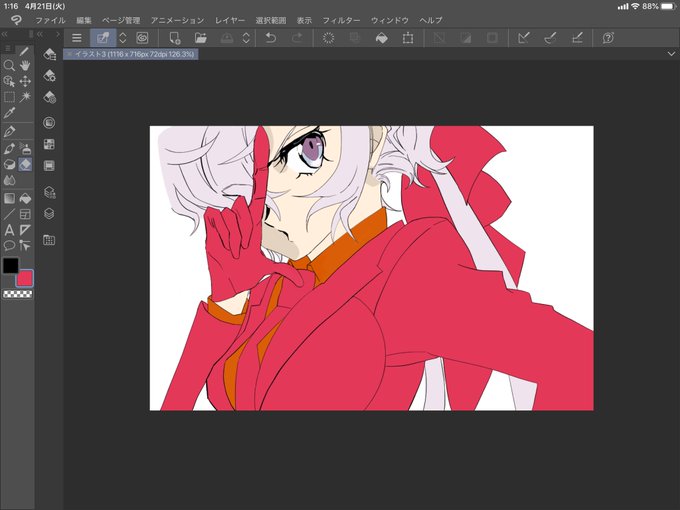Open the 選択範囲 (Selection) menu

coord(271,20)
